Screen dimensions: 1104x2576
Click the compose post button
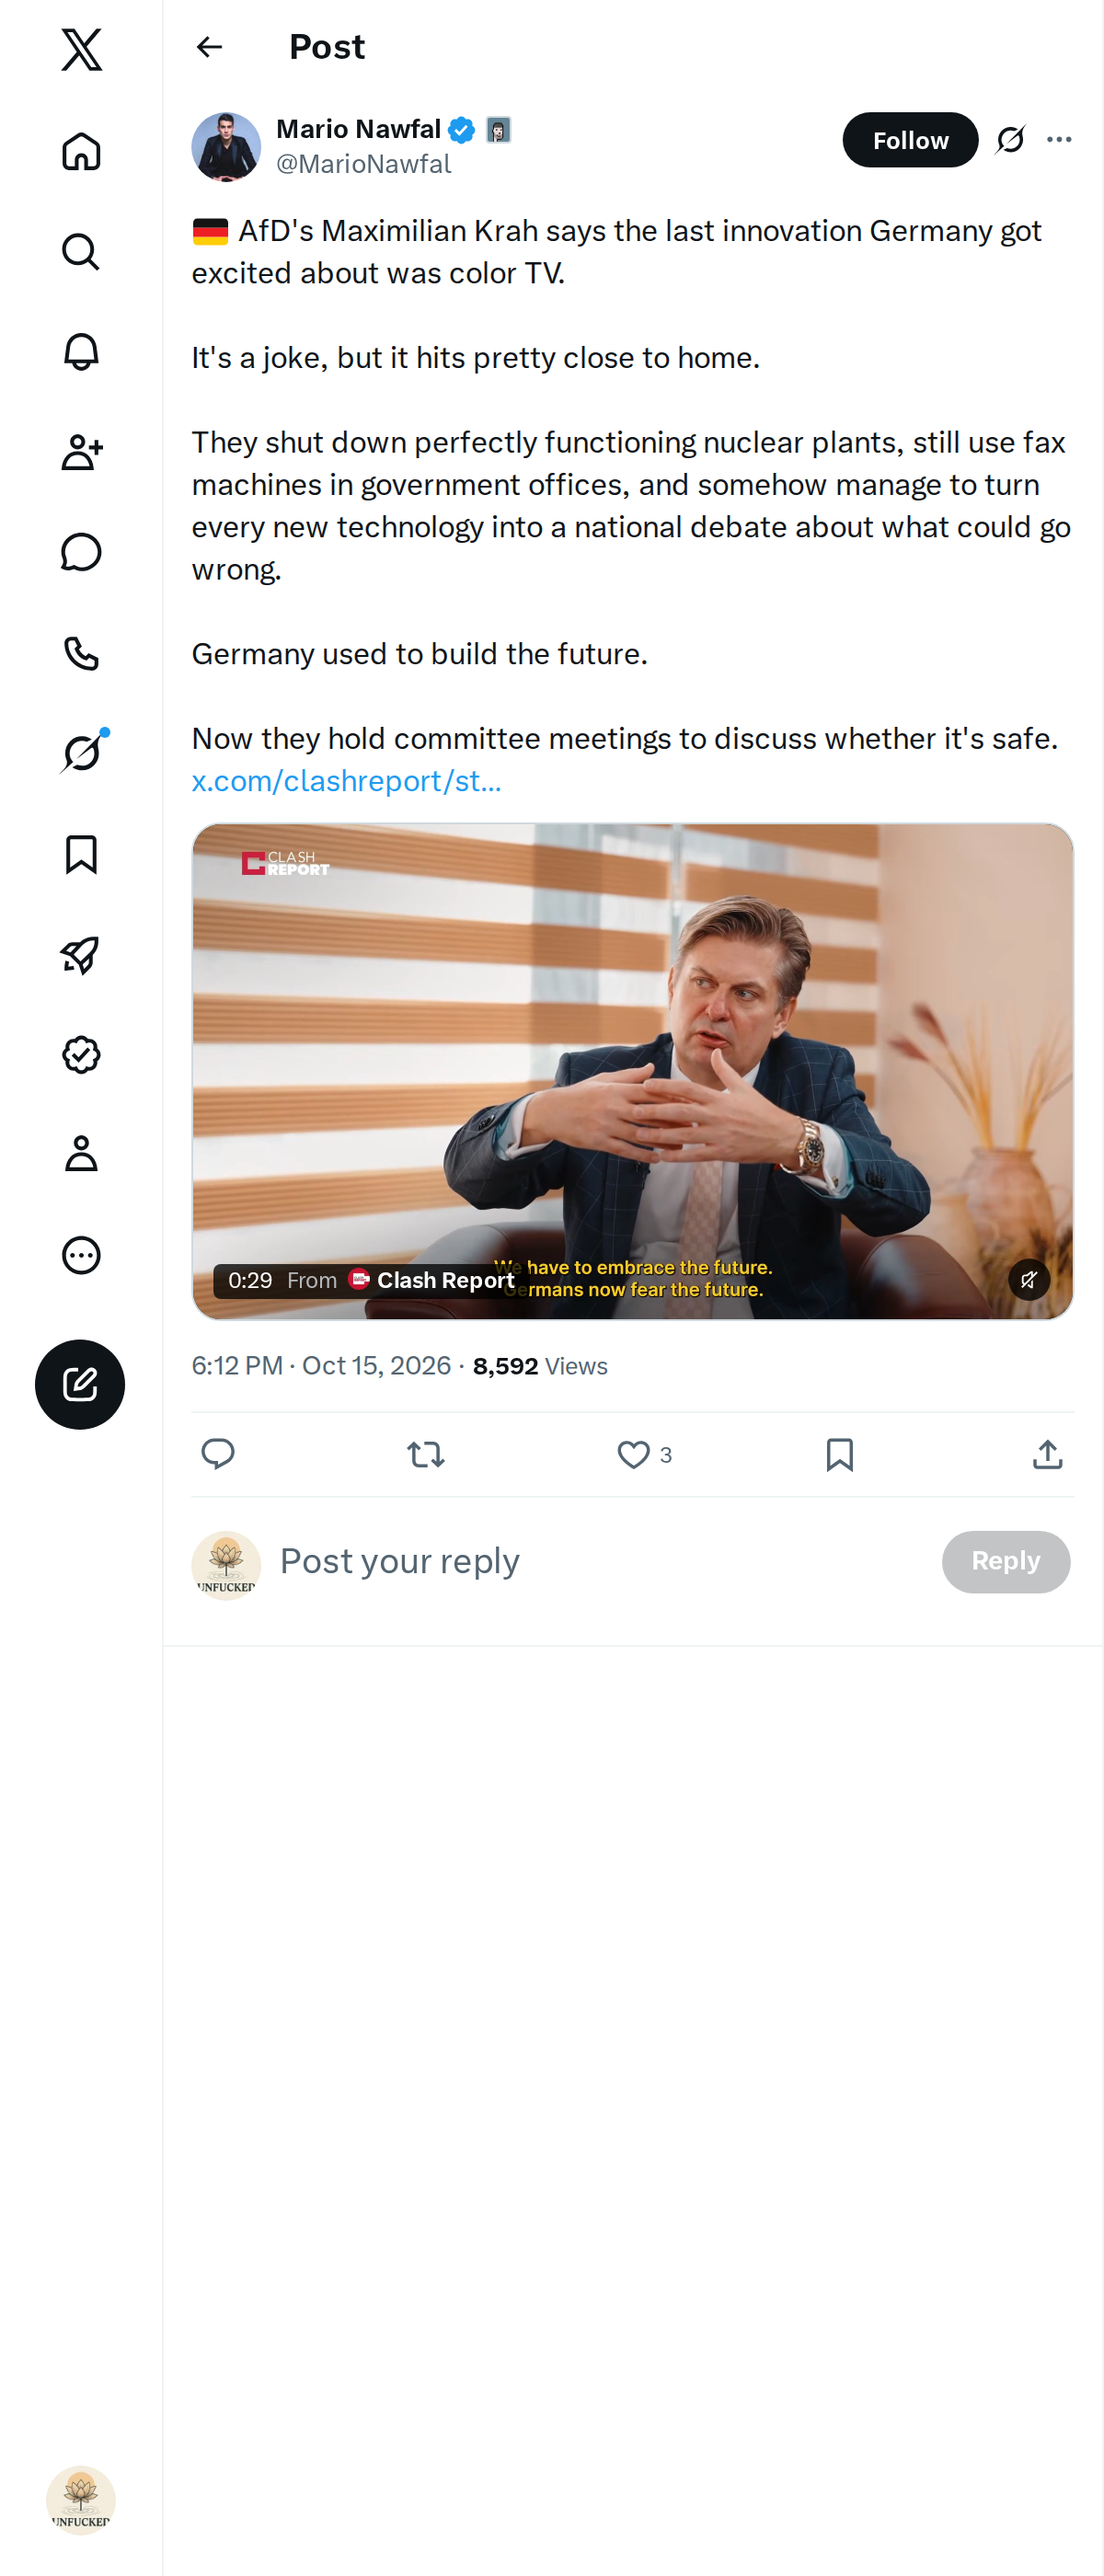80,1384
